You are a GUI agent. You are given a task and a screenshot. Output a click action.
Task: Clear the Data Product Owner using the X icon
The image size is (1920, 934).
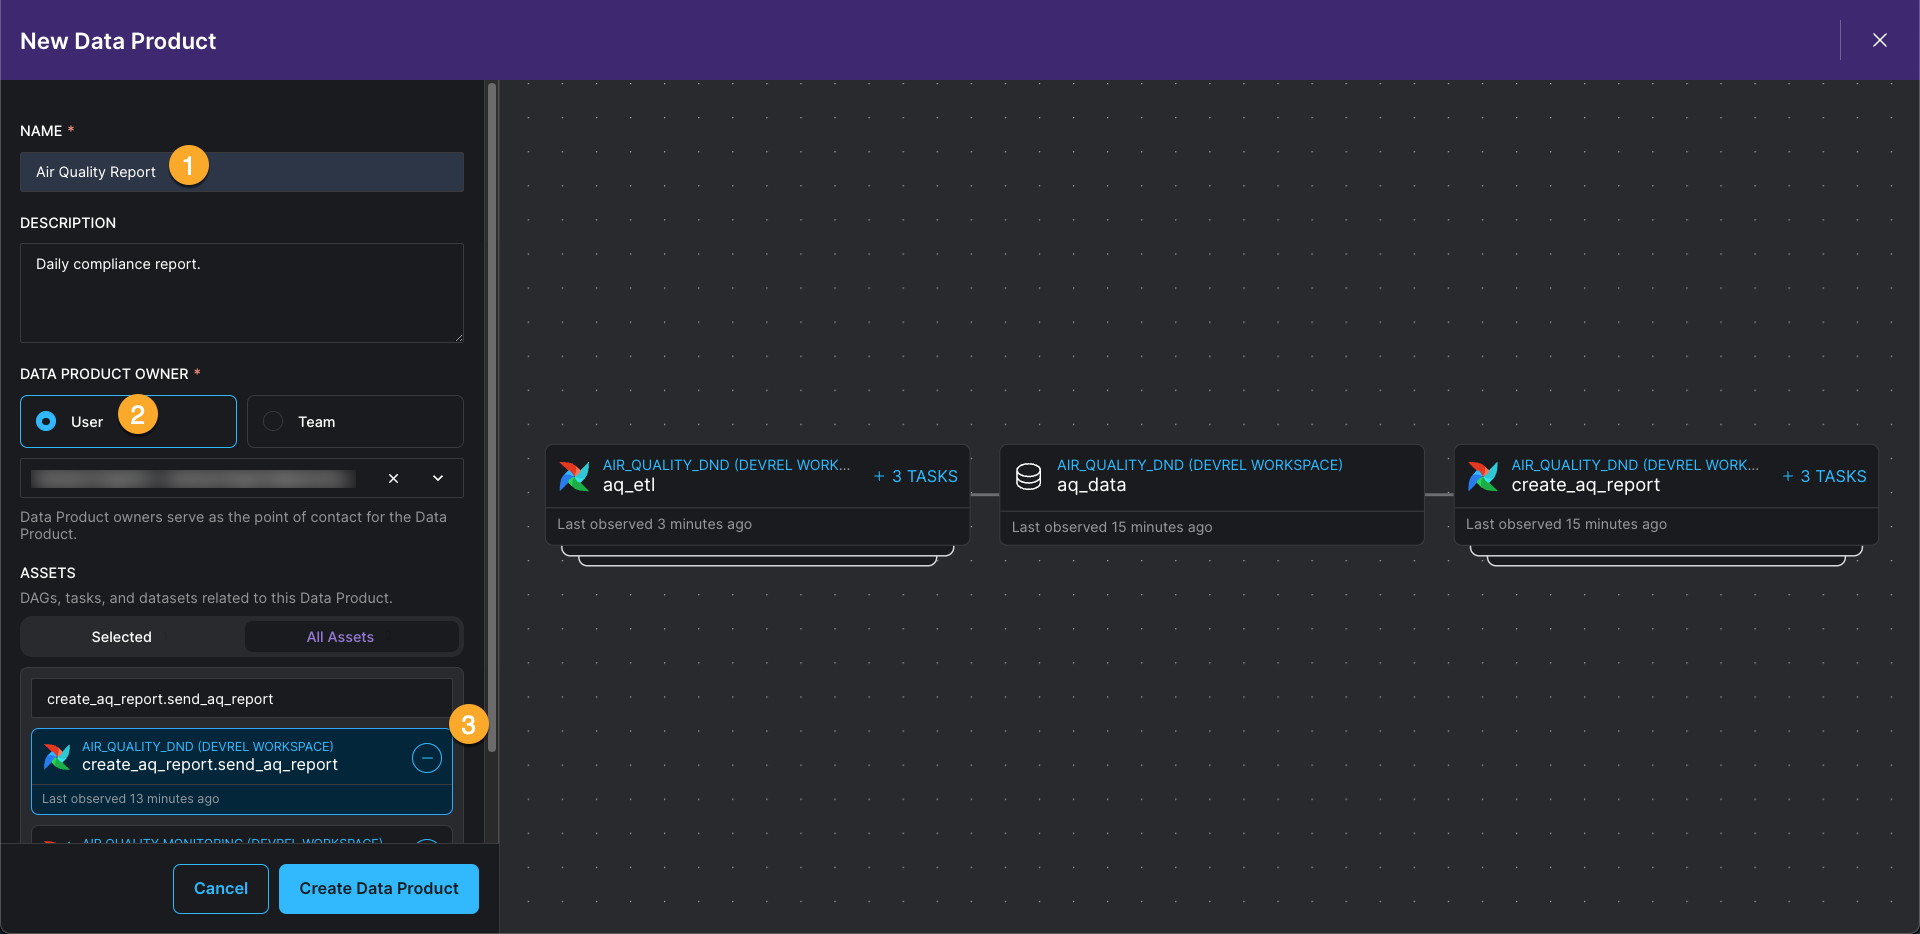[x=393, y=478]
